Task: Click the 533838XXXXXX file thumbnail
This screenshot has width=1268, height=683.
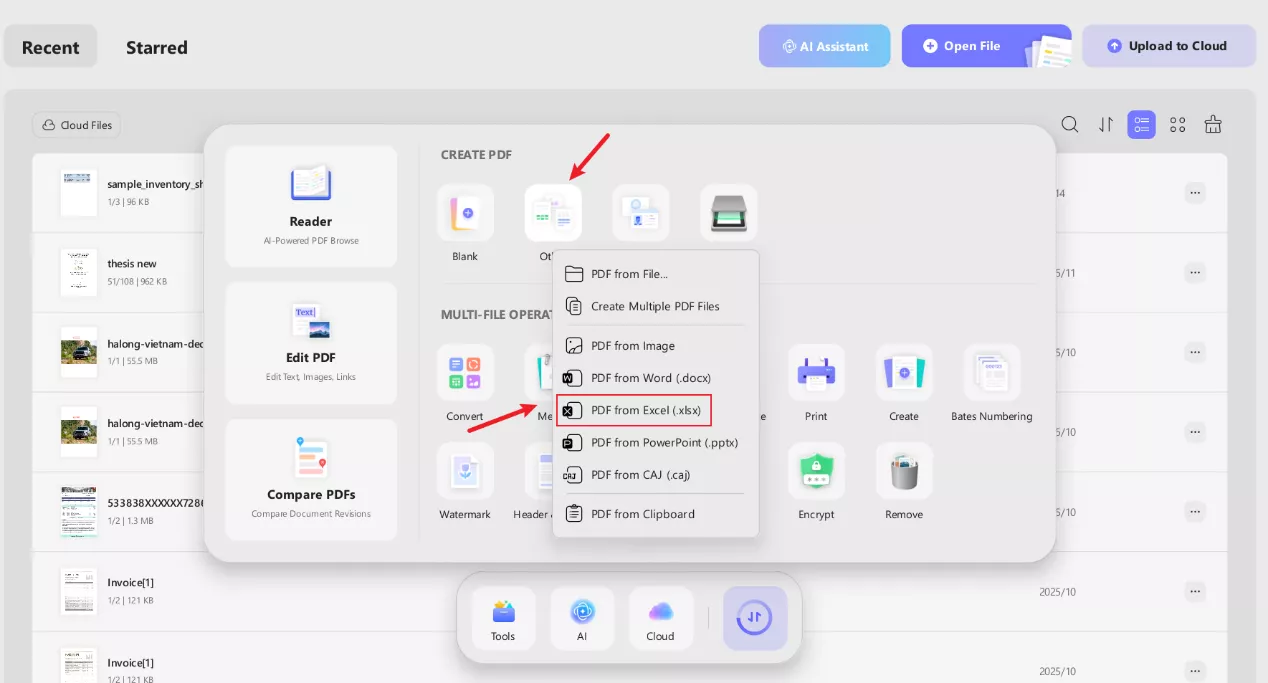Action: click(x=78, y=511)
